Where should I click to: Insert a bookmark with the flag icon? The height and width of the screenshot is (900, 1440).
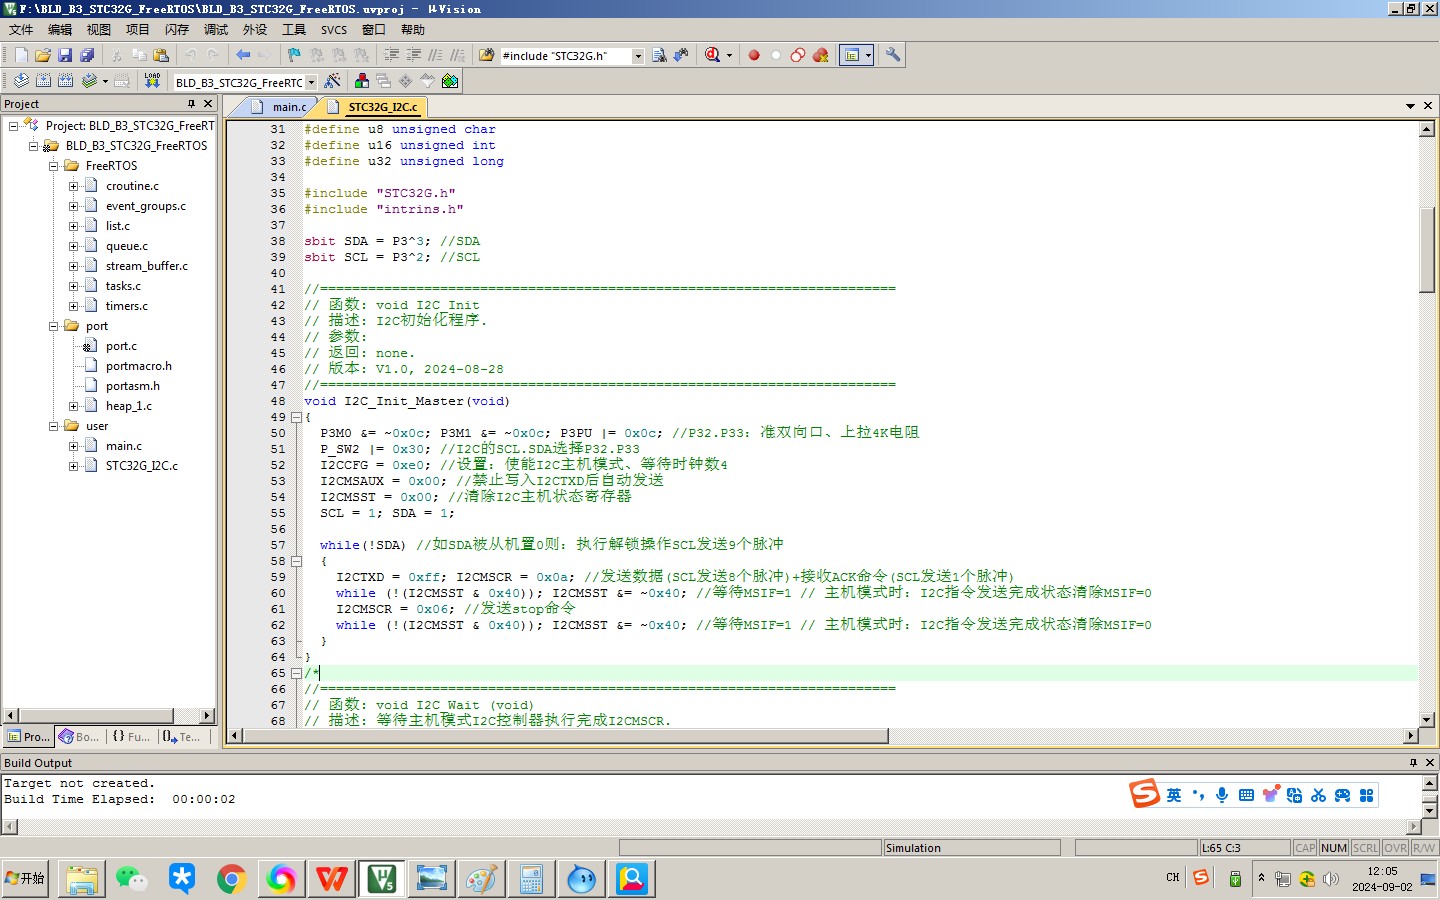(294, 56)
